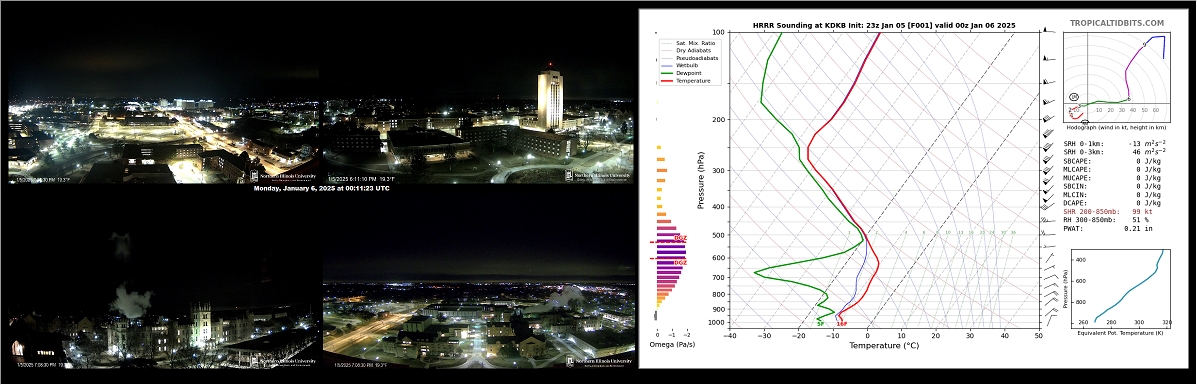Click the Northern Illinois University logo on the tower webcam
This screenshot has width=1197, height=385.
pyautogui.click(x=599, y=176)
